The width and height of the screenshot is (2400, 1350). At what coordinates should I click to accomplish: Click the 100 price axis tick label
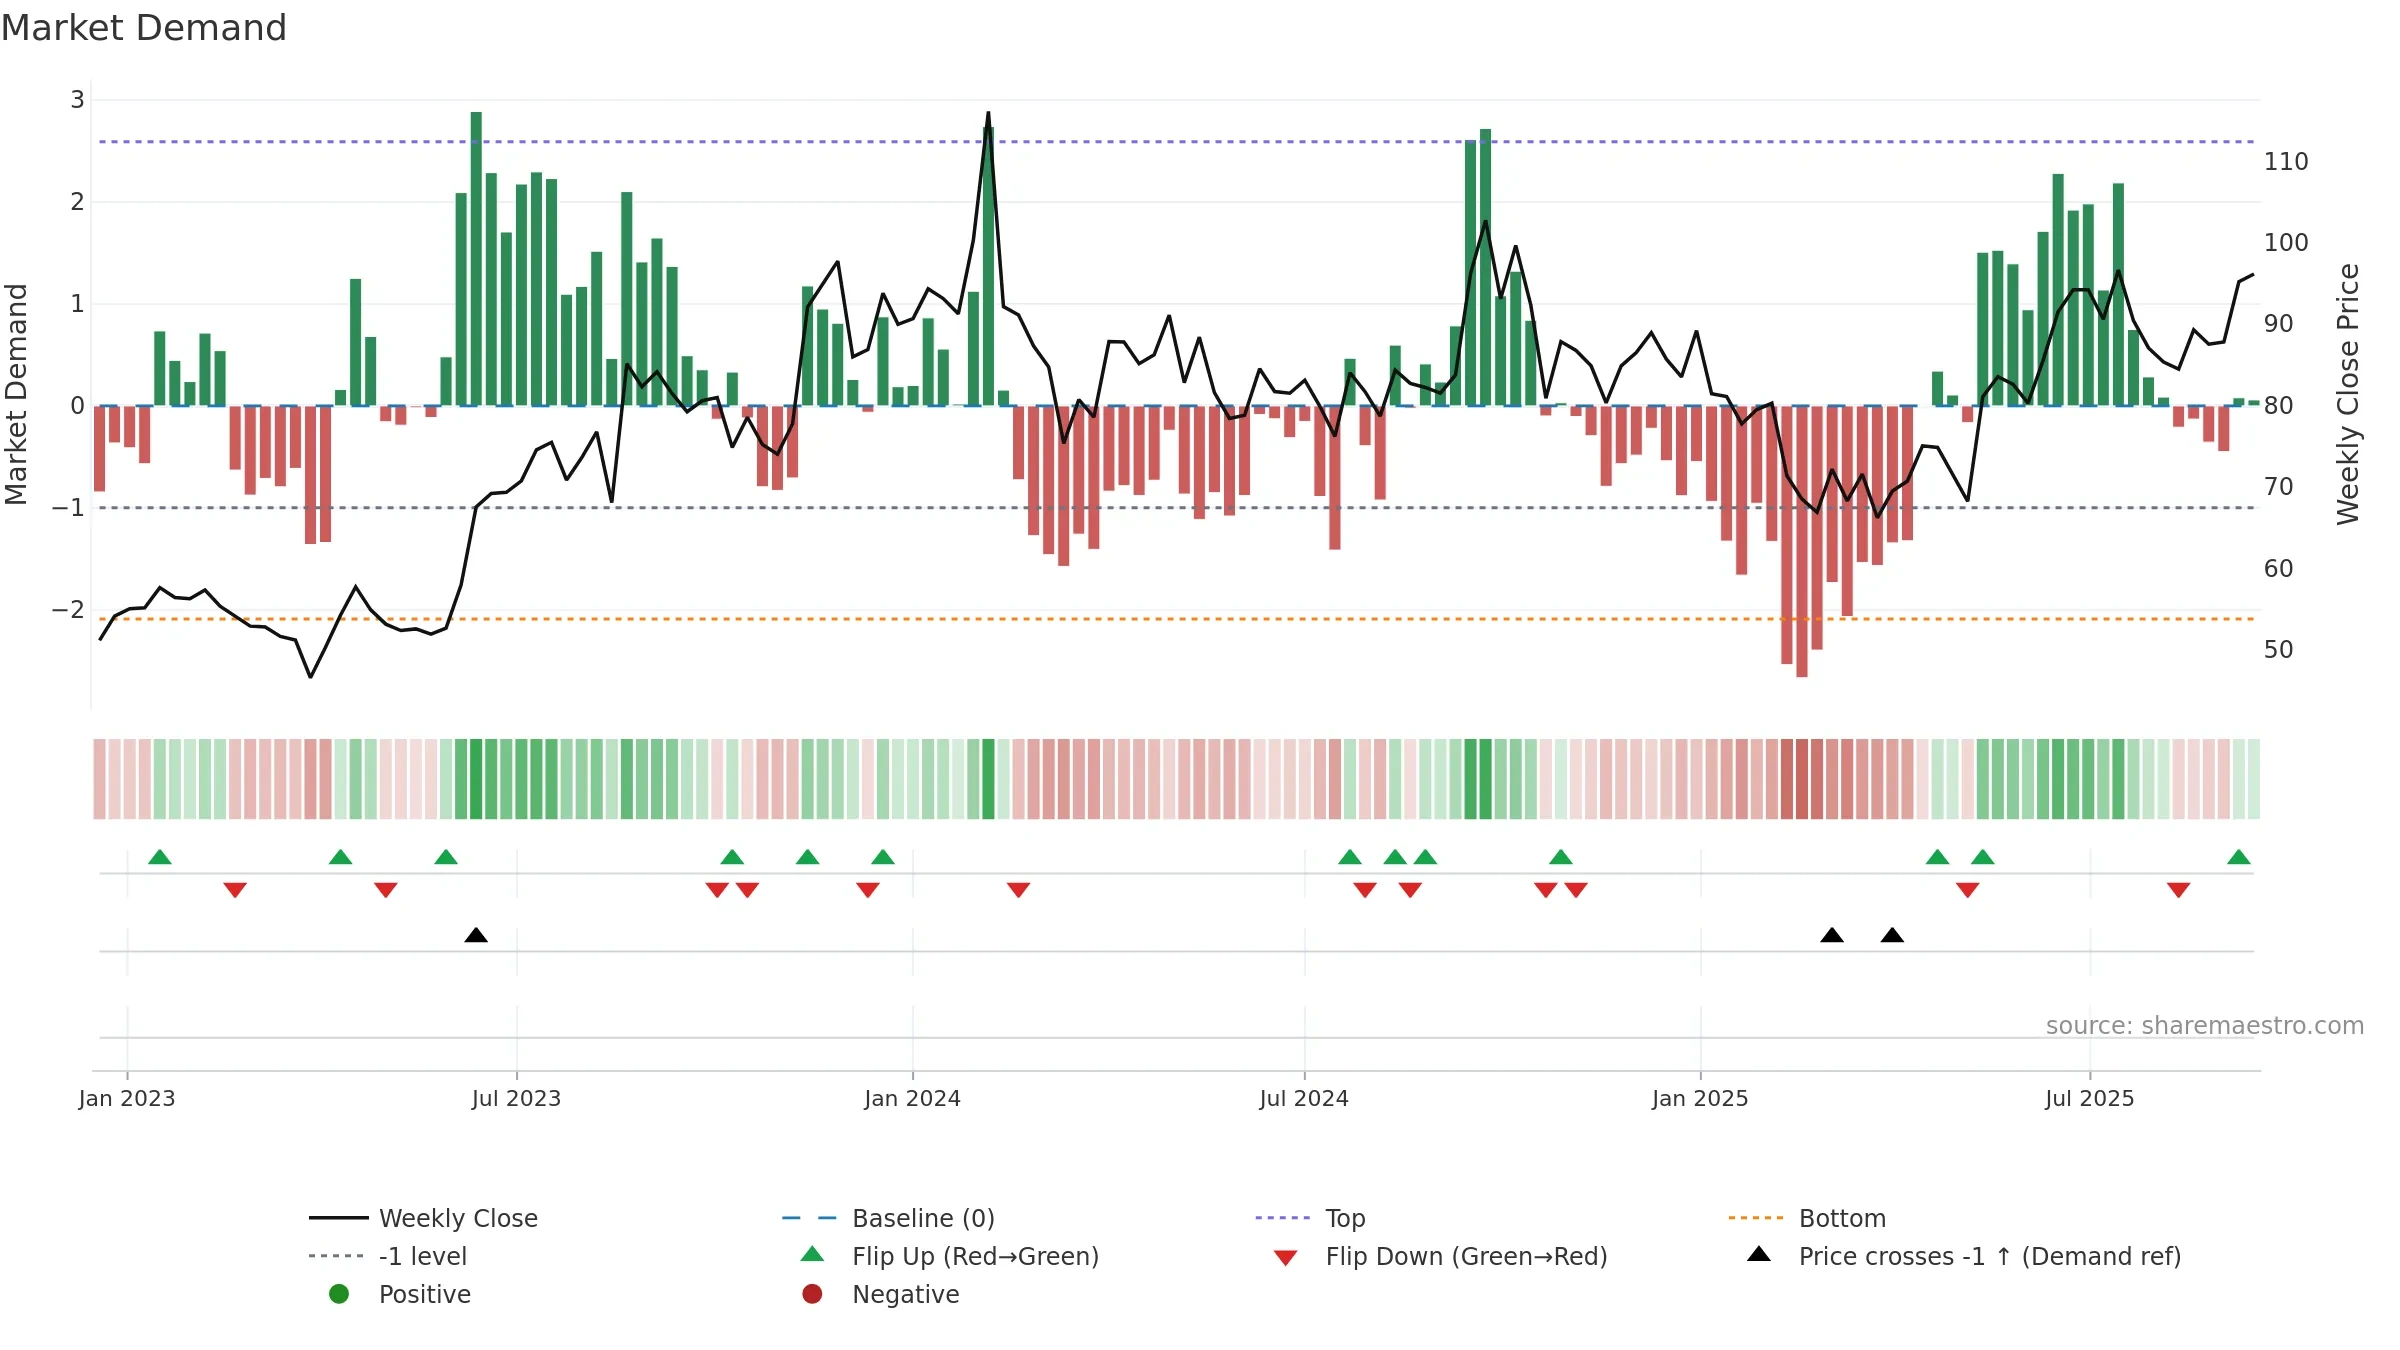tap(2286, 243)
